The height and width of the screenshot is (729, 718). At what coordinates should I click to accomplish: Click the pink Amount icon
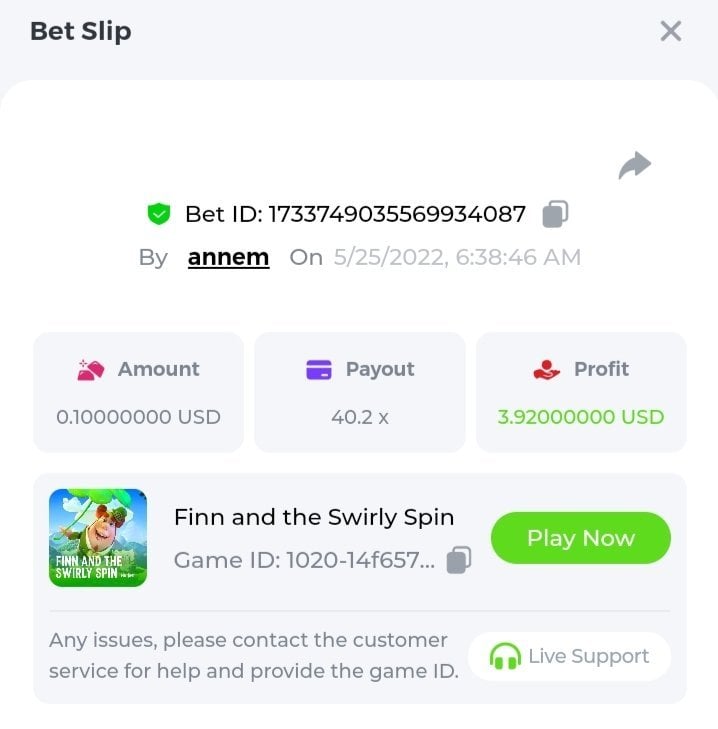pos(91,370)
